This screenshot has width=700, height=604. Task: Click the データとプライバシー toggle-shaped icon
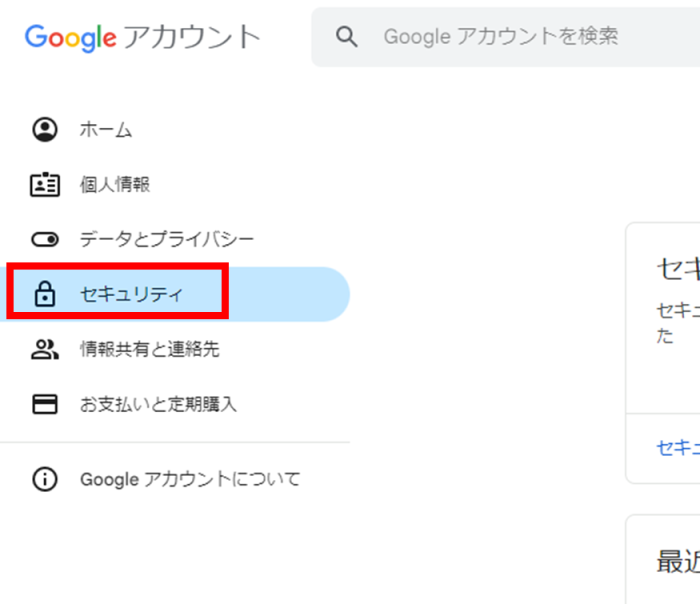(x=45, y=240)
